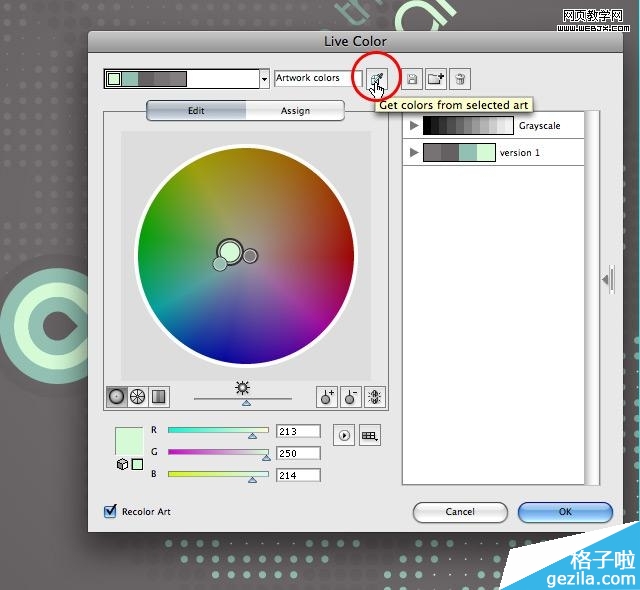The width and height of the screenshot is (640, 590).
Task: Click the add color tool icon
Action: point(327,397)
